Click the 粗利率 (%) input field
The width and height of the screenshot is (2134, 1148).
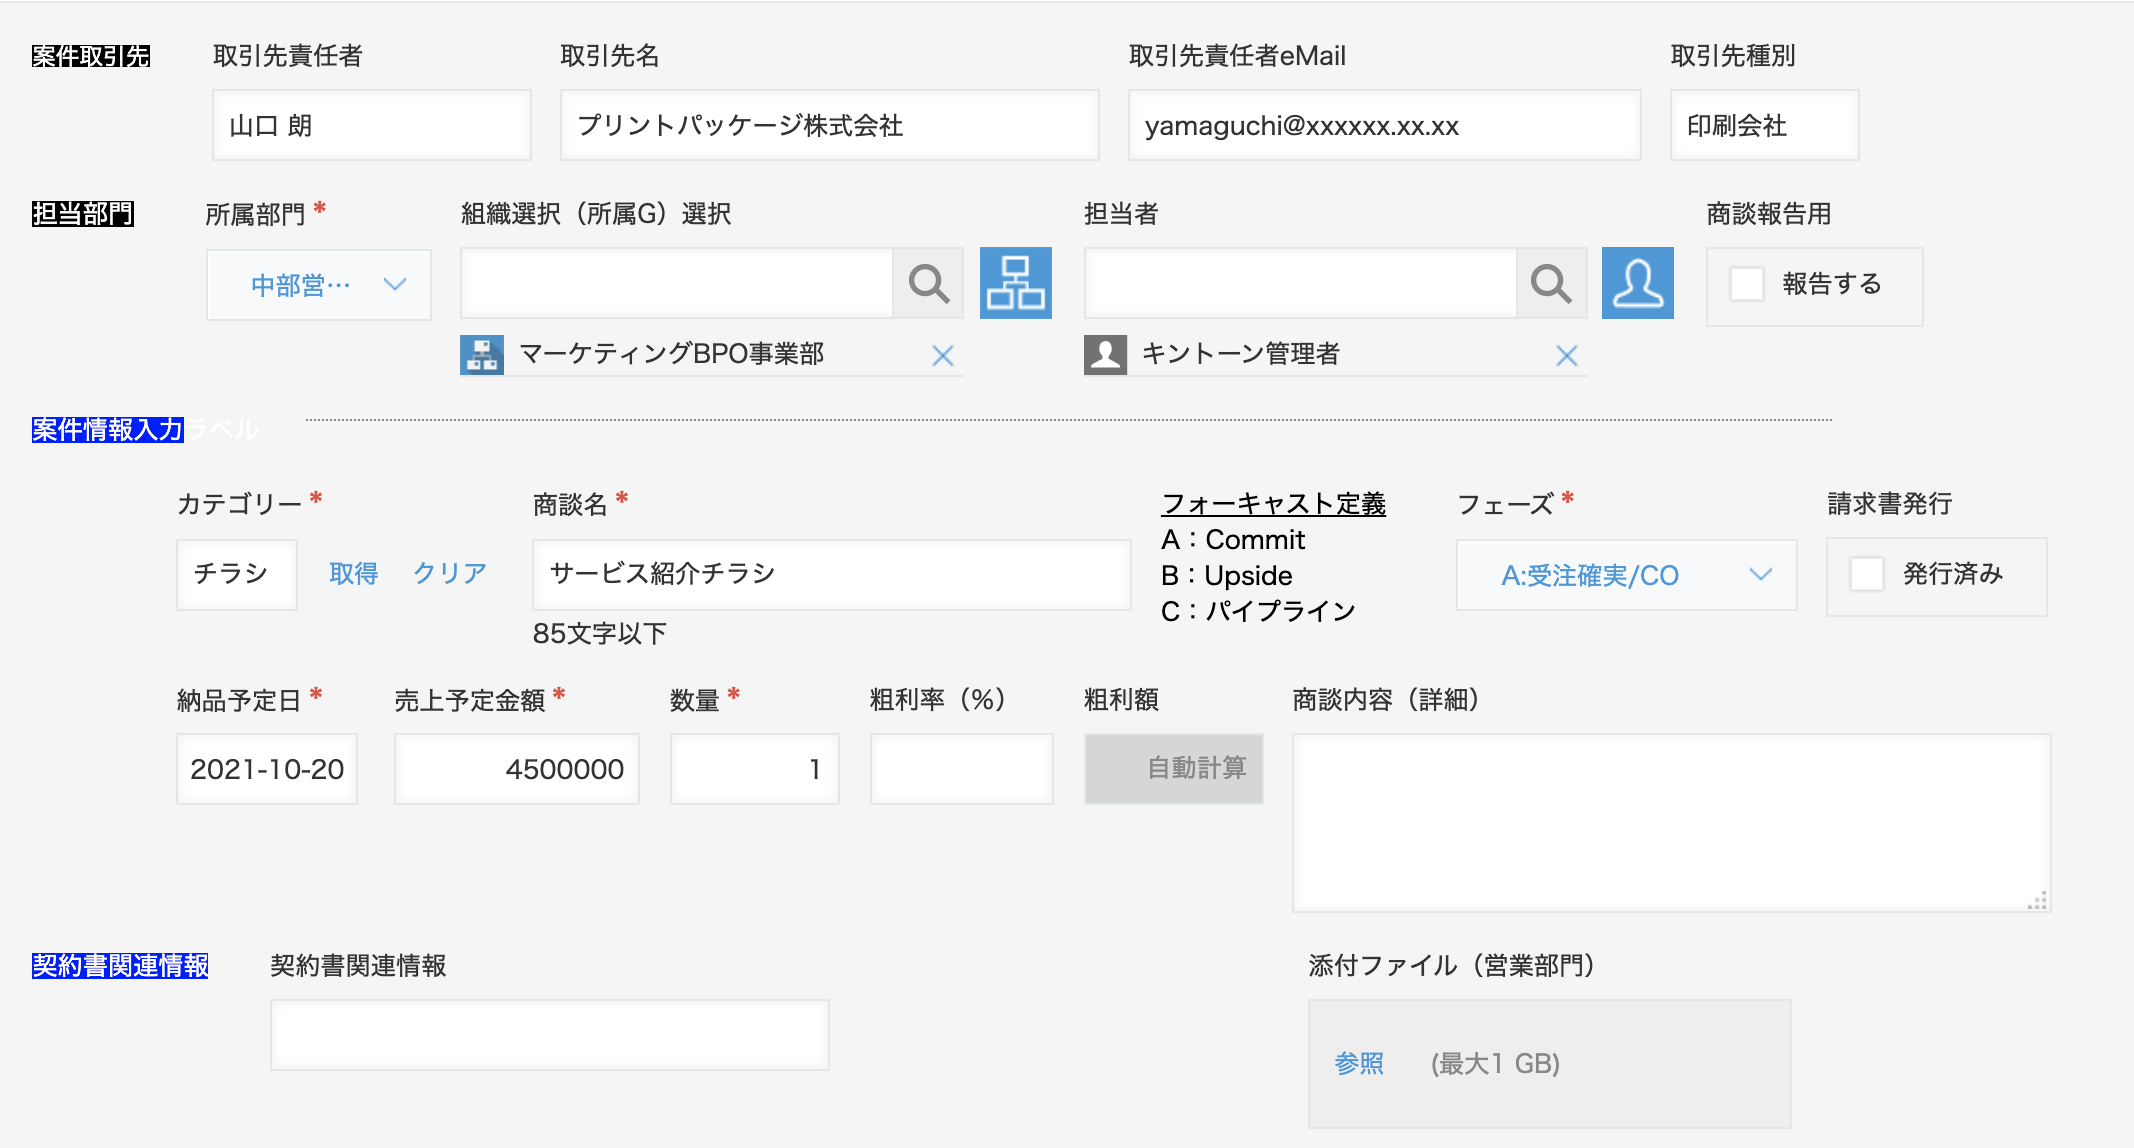click(960, 769)
